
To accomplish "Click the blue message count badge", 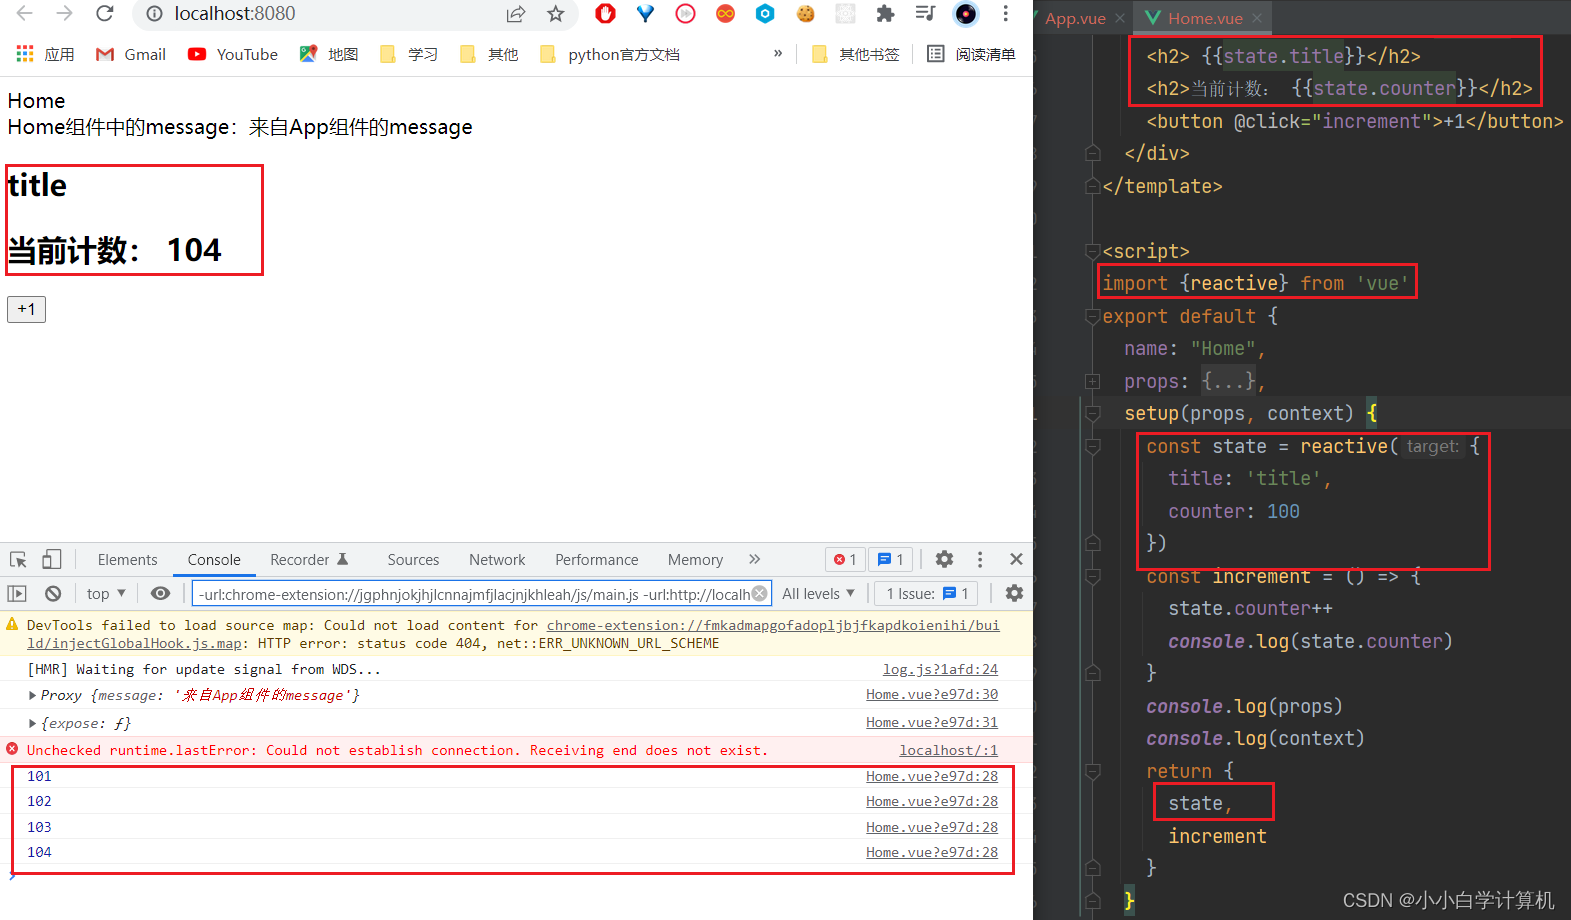I will pos(890,560).
